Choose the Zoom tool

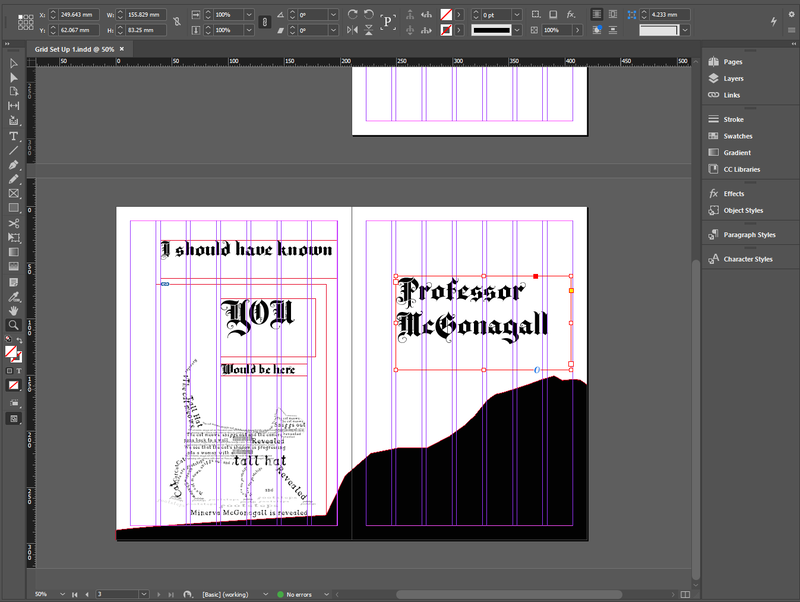click(x=14, y=325)
